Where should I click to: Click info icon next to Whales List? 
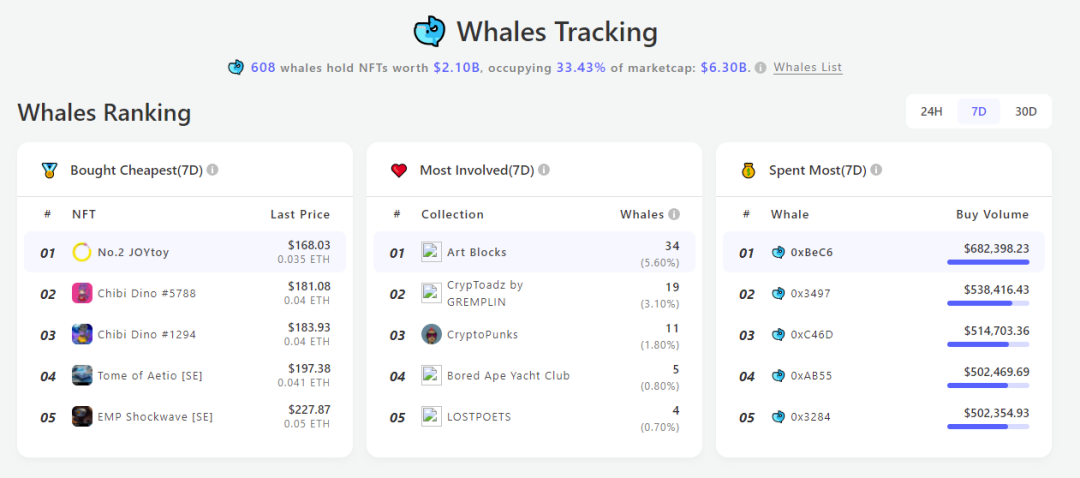(760, 67)
